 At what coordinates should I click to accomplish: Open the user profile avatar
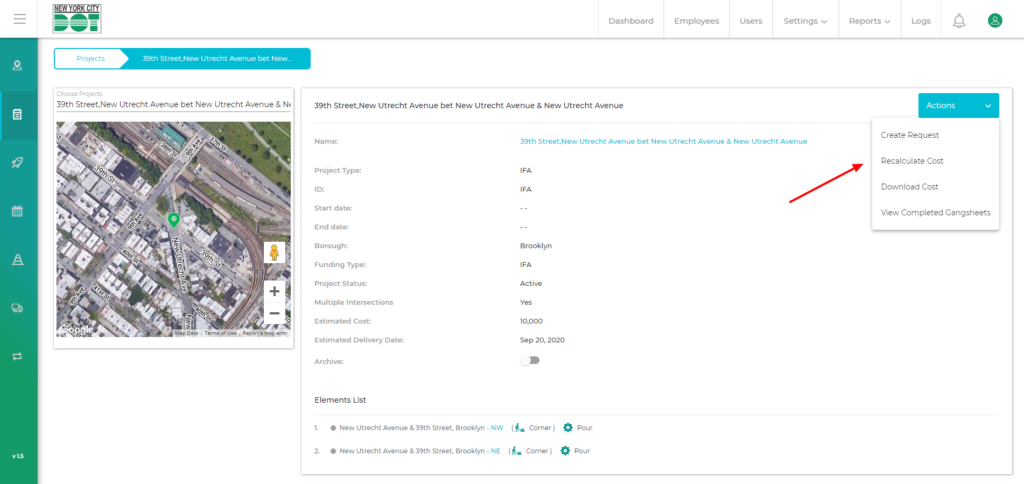[x=994, y=20]
